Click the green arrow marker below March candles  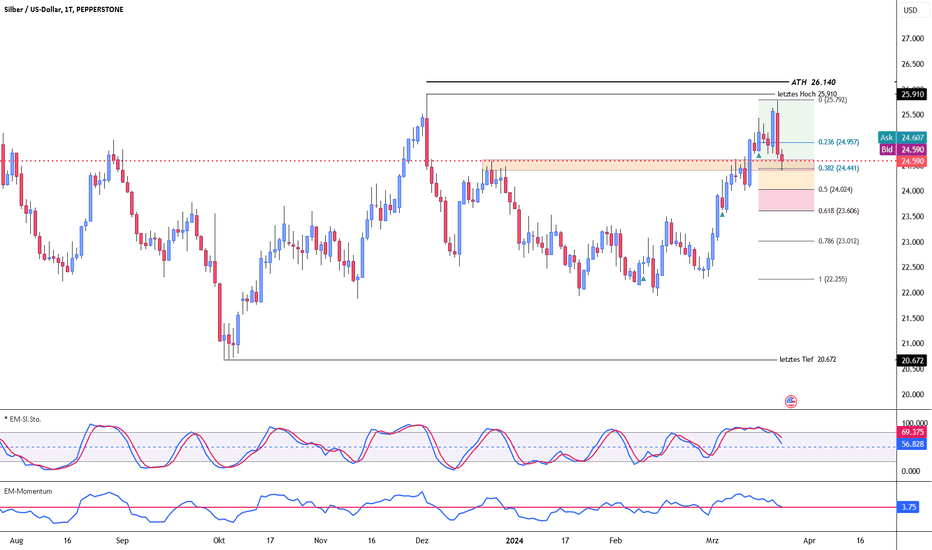tap(722, 211)
